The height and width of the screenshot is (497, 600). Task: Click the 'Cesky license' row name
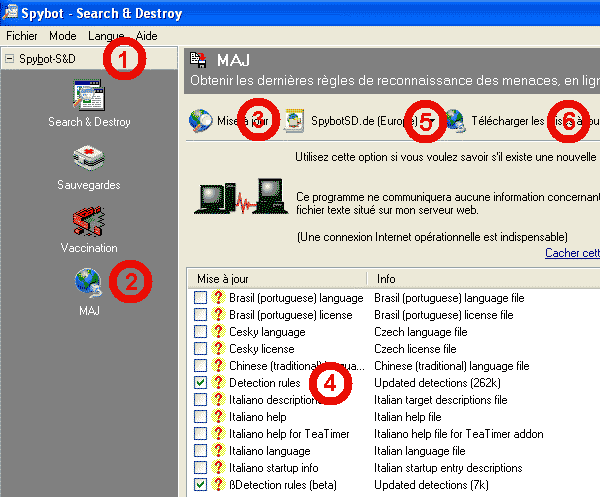[262, 349]
